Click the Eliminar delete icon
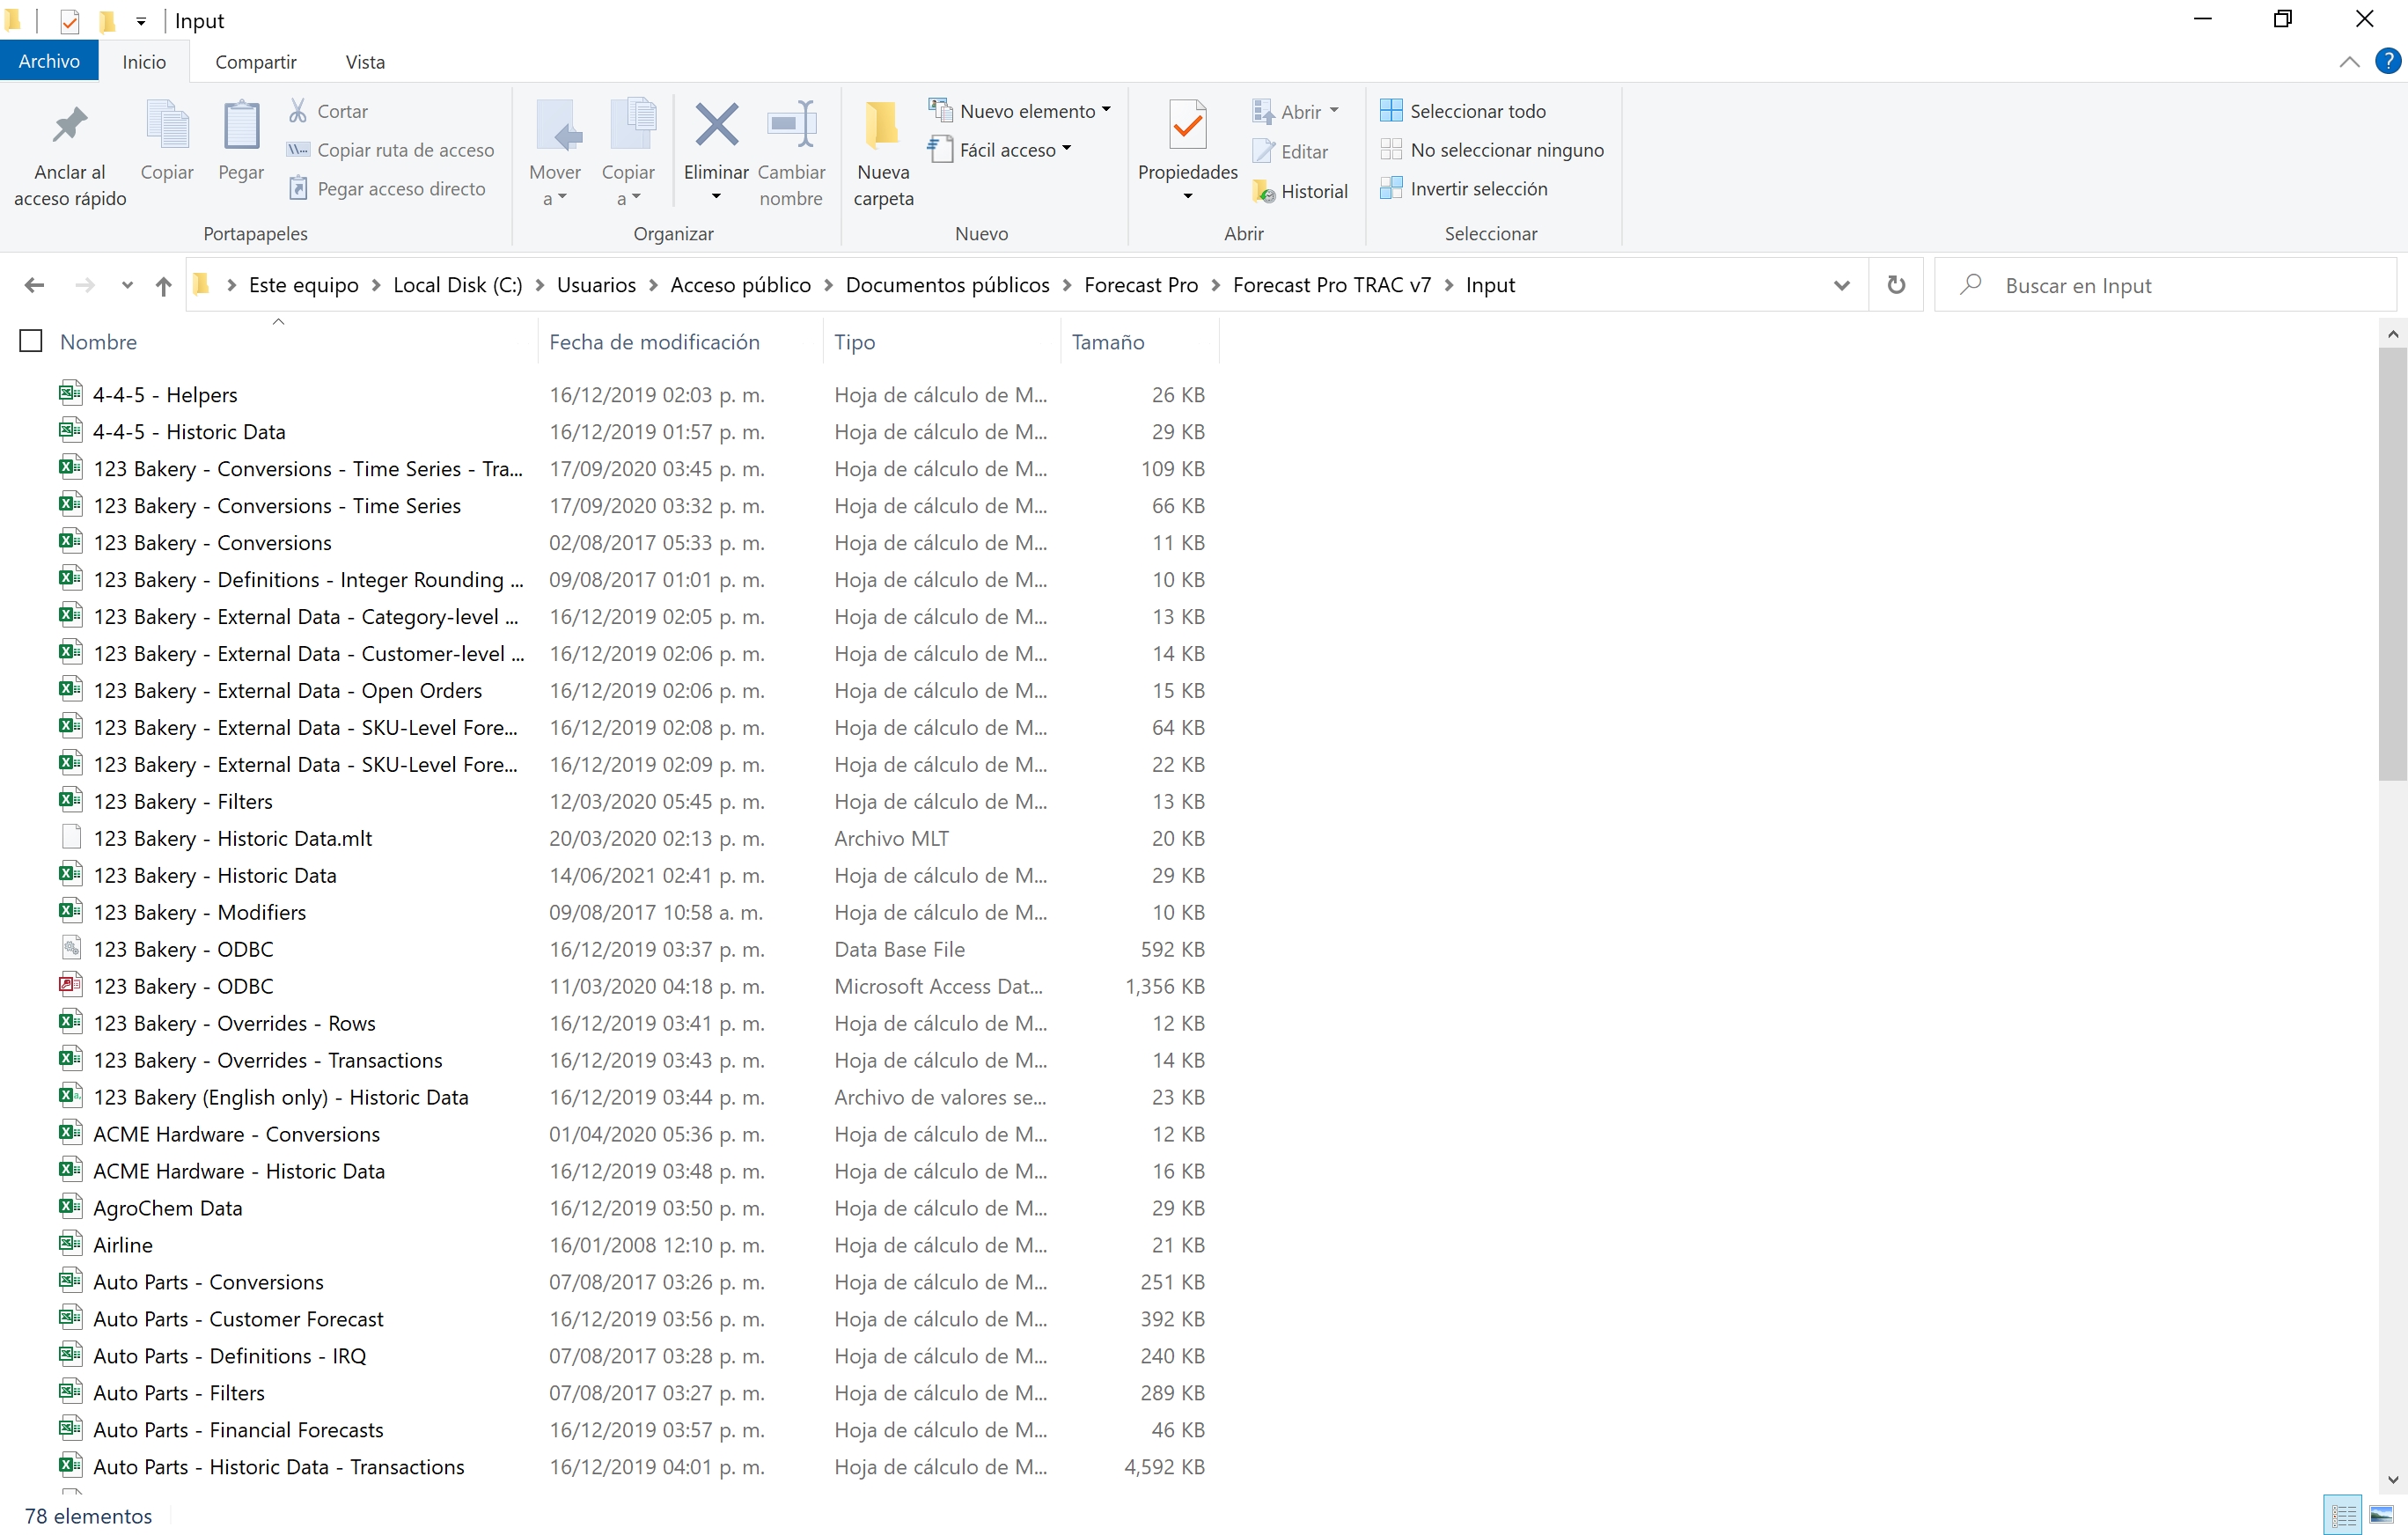Viewport: 2408px width, 1535px height. tap(715, 126)
